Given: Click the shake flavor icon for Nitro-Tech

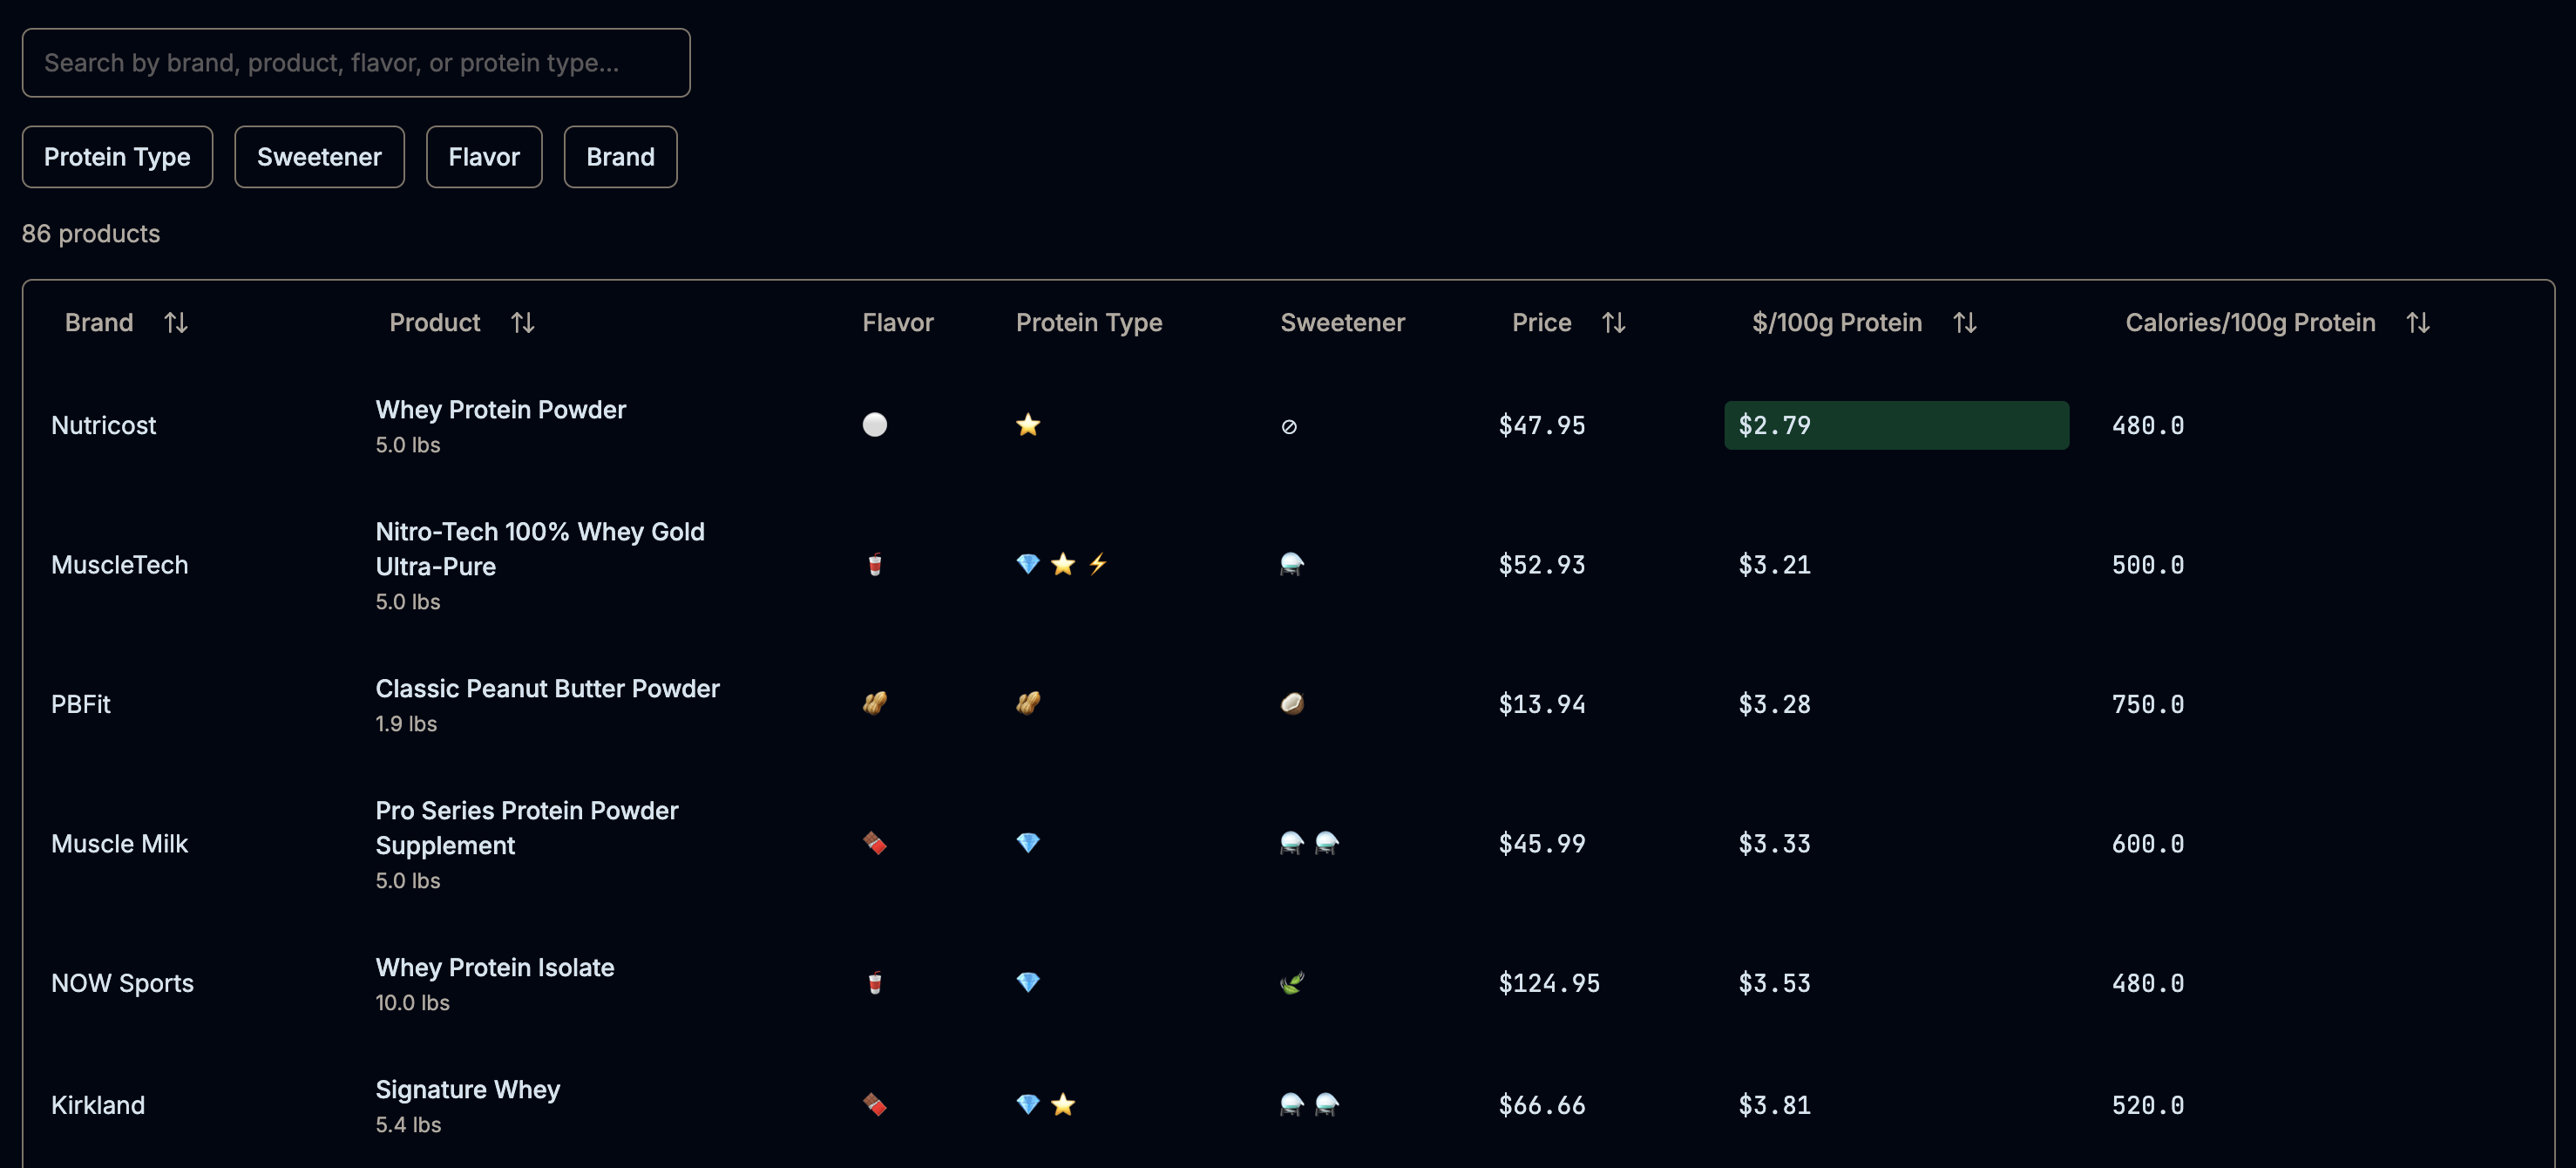Looking at the screenshot, I should click(874, 564).
